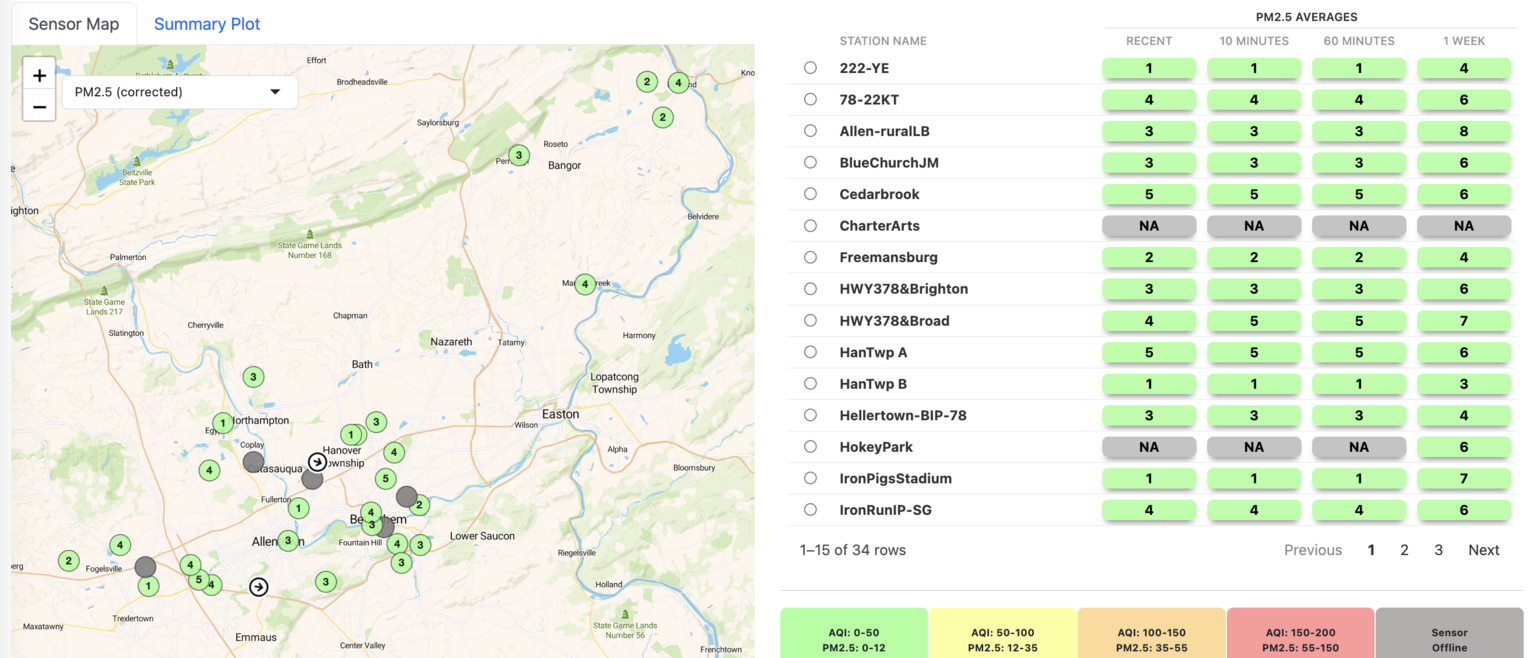
Task: Click the offline gray sensor near Copley
Action: (254, 461)
